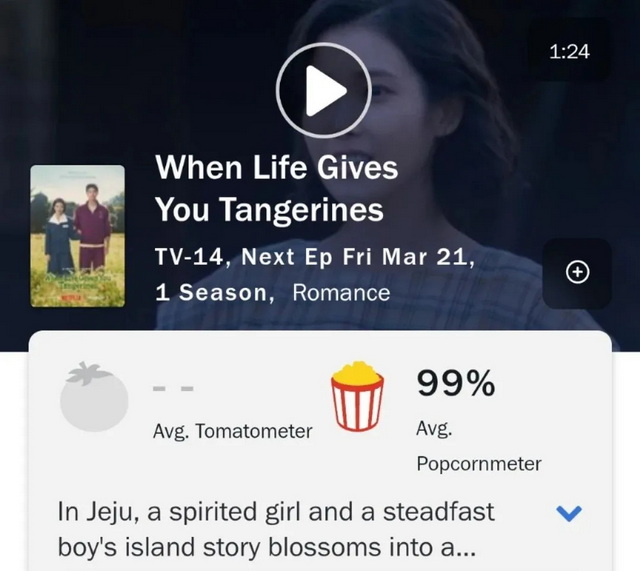This screenshot has width=640, height=571.
Task: Click the 1:24 trailer duration badge
Action: 569,52
